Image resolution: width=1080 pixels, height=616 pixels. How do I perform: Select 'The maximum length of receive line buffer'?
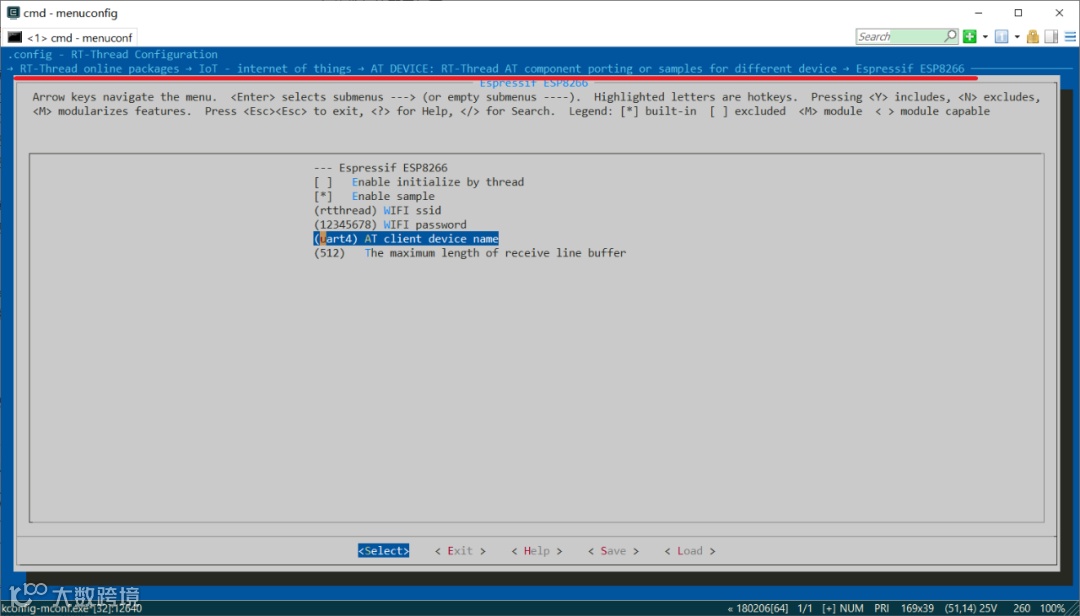(470, 253)
